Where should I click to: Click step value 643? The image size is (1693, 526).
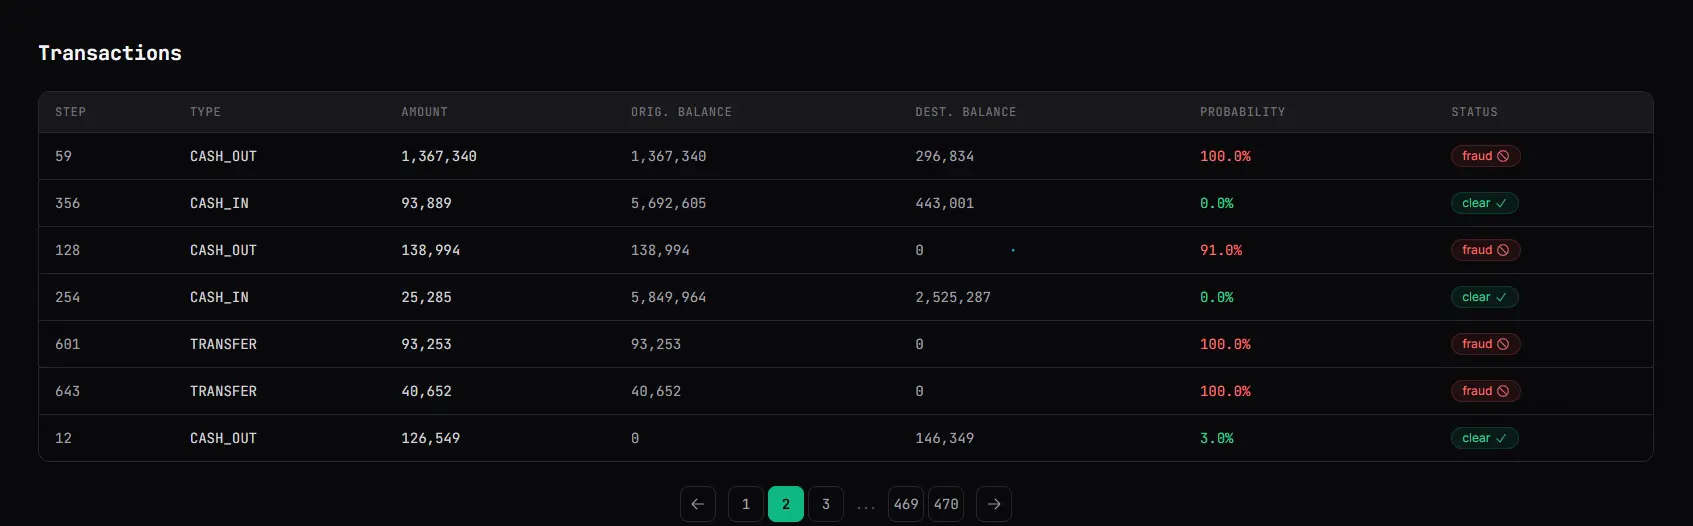point(67,391)
